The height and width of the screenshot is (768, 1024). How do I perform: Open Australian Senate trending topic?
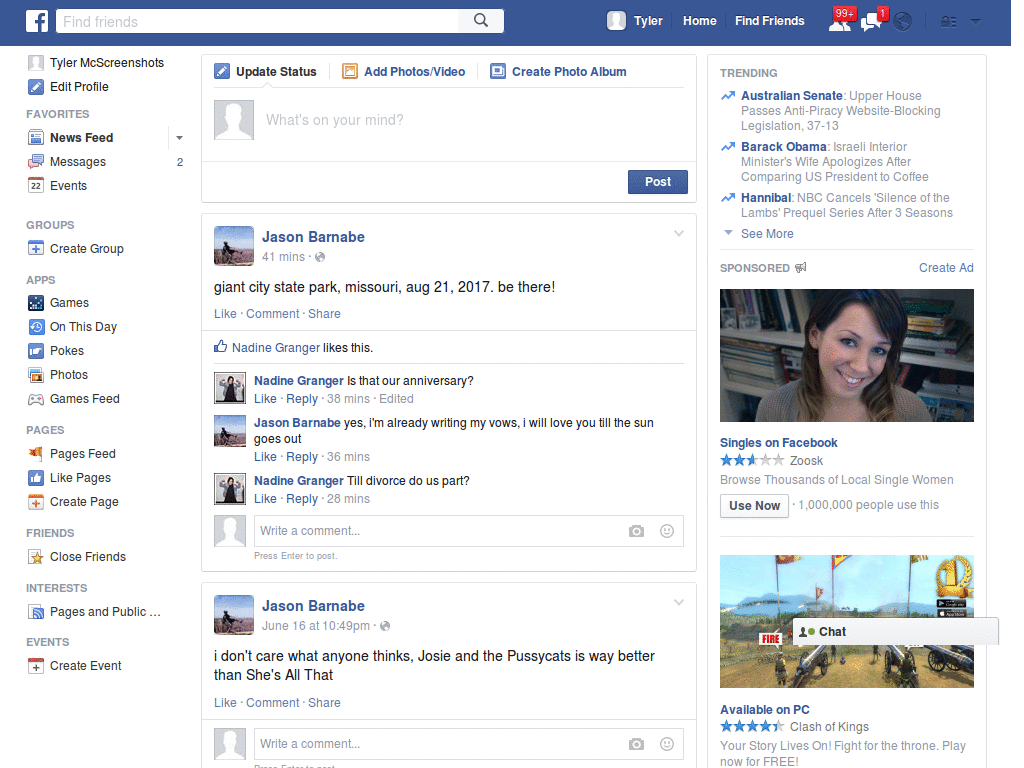pyautogui.click(x=792, y=96)
